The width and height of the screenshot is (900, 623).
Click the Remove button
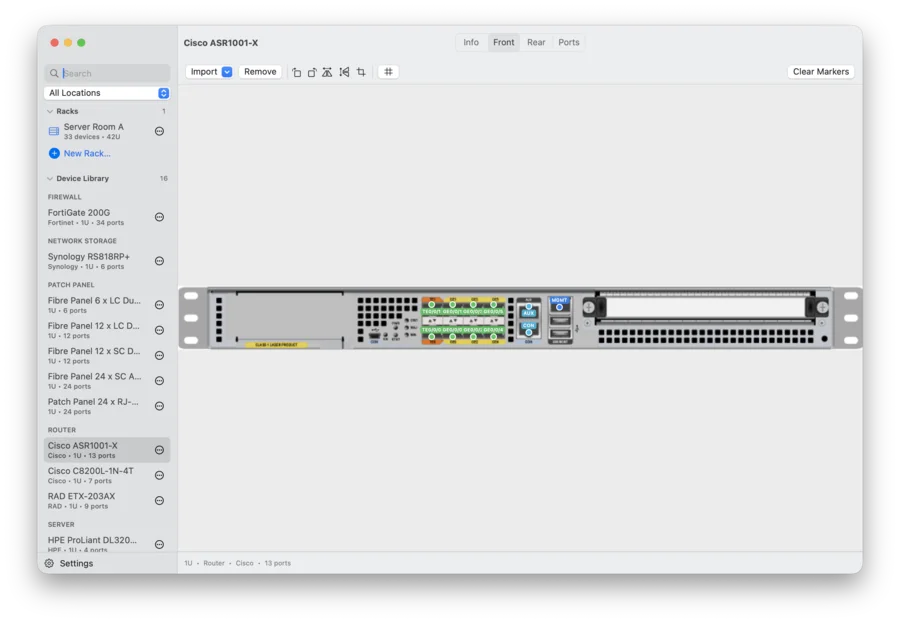260,72
